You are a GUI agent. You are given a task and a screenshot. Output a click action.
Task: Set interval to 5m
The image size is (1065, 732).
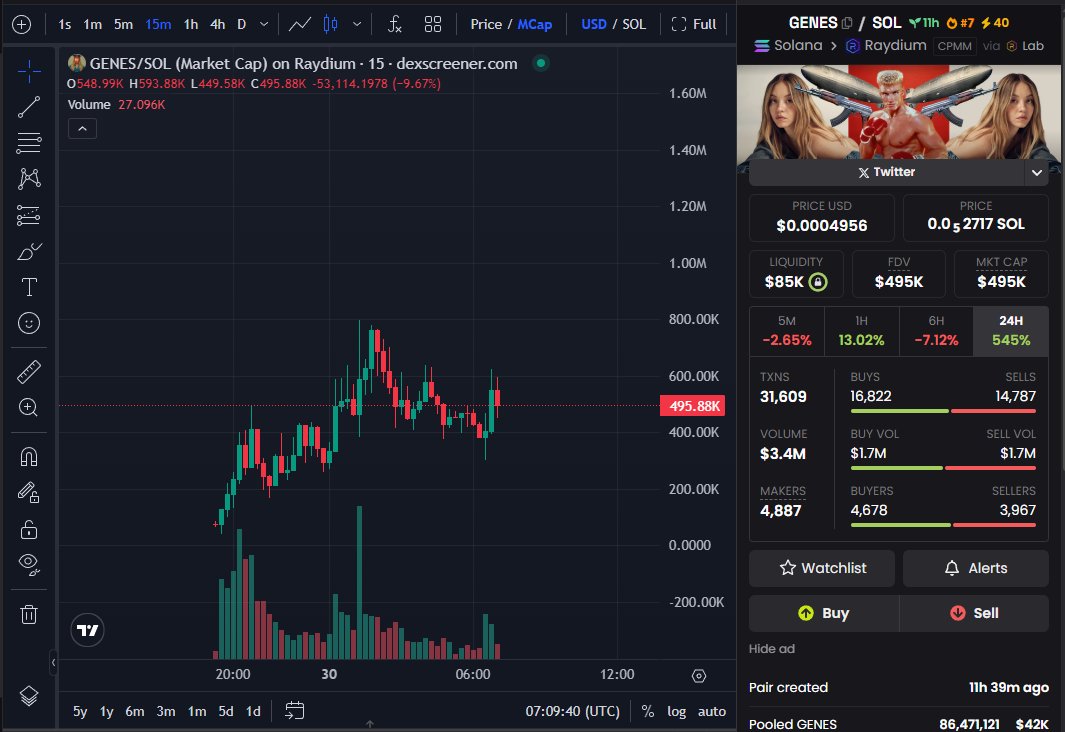pos(123,24)
